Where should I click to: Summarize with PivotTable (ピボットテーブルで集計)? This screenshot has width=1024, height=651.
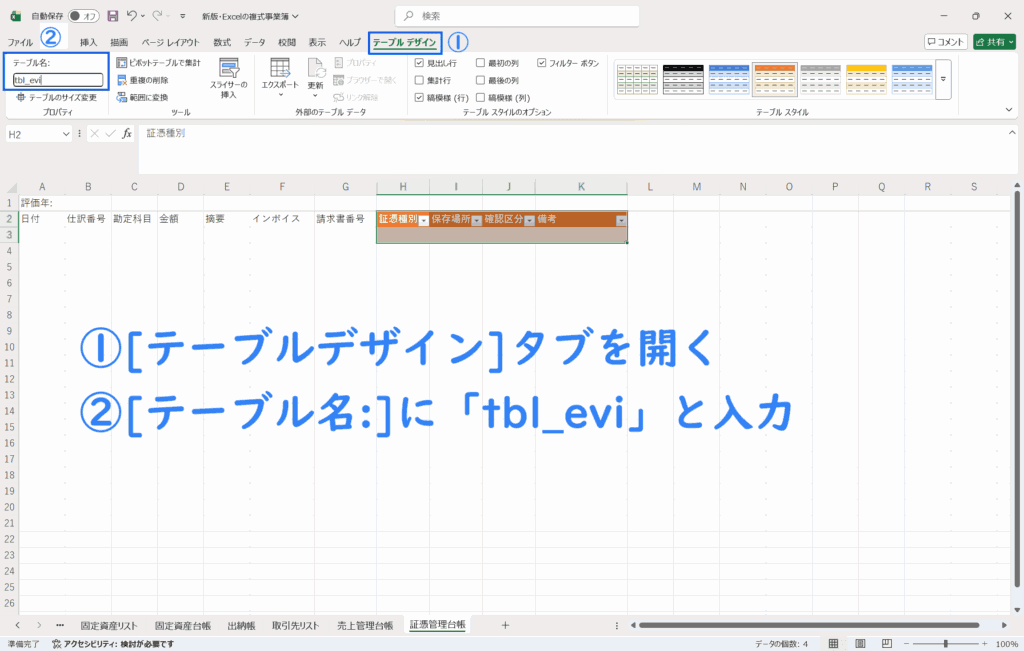[x=158, y=63]
